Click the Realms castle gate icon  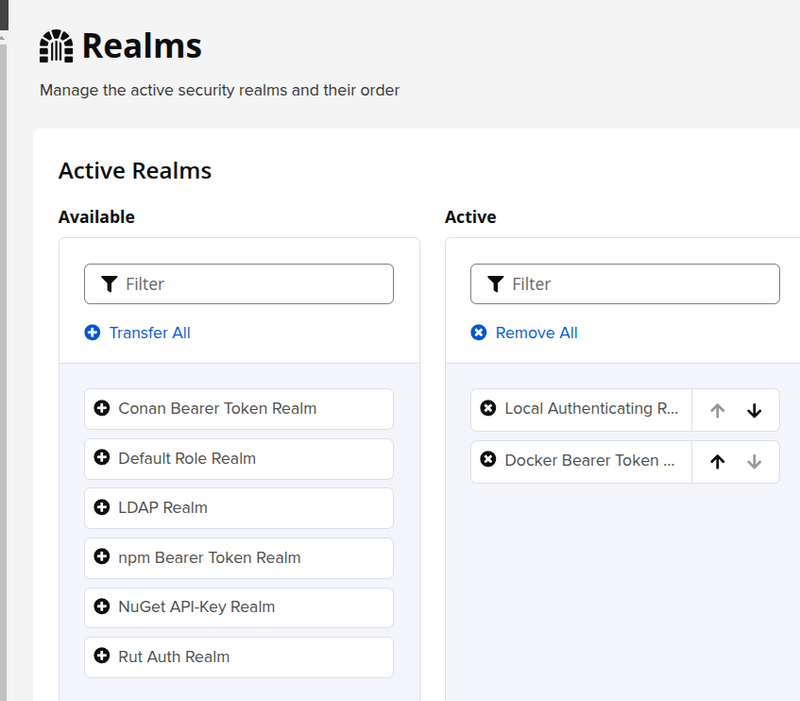point(56,46)
